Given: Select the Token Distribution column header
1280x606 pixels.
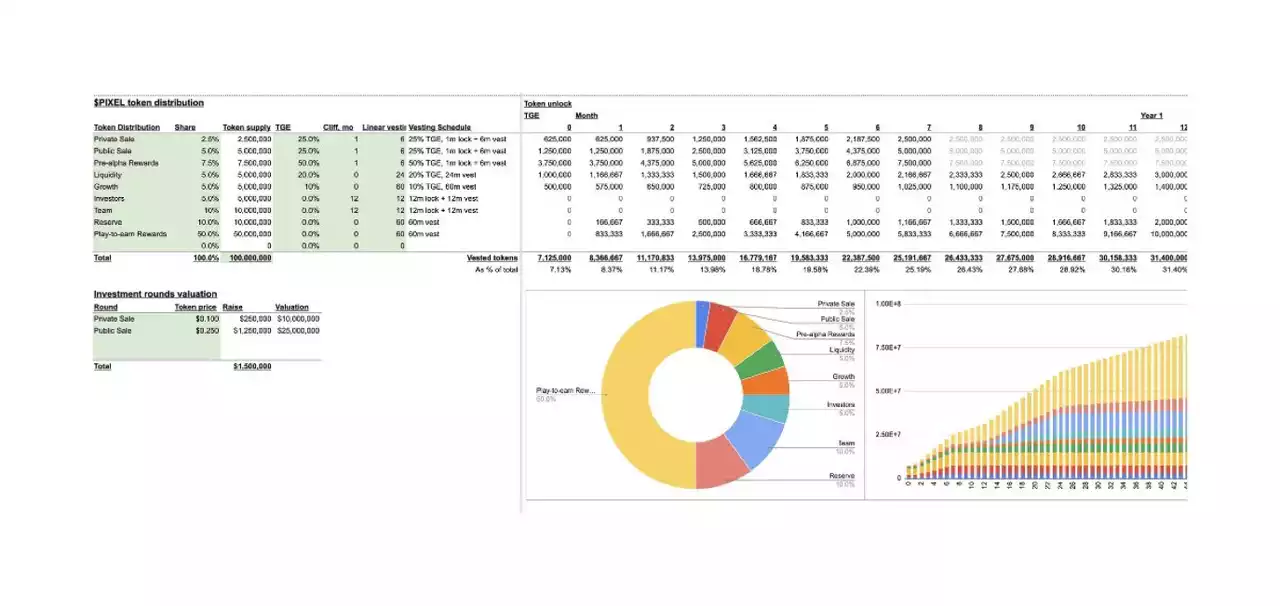Looking at the screenshot, I should pos(126,128).
